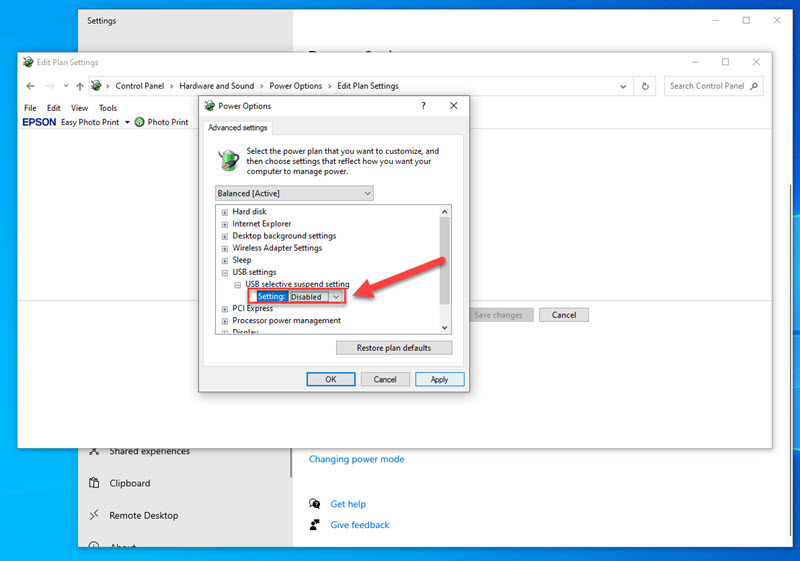Click Get help link in Settings
Viewport: 800px width, 561px height.
[348, 504]
